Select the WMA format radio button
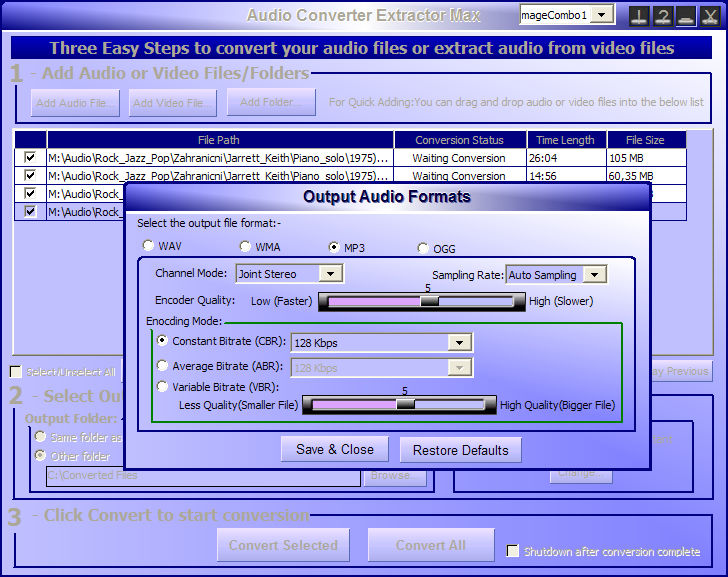Screen dimensions: 728x577 tap(245, 246)
